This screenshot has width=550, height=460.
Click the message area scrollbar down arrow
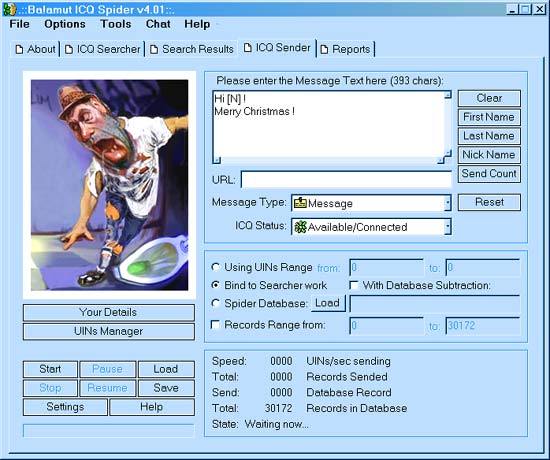tap(448, 154)
